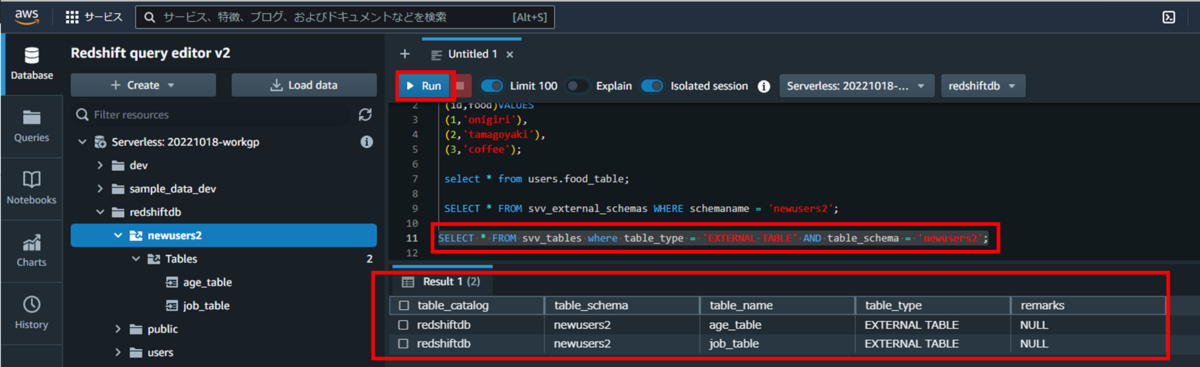1200x367 pixels.
Task: Expand the dev database node
Action: click(100, 165)
